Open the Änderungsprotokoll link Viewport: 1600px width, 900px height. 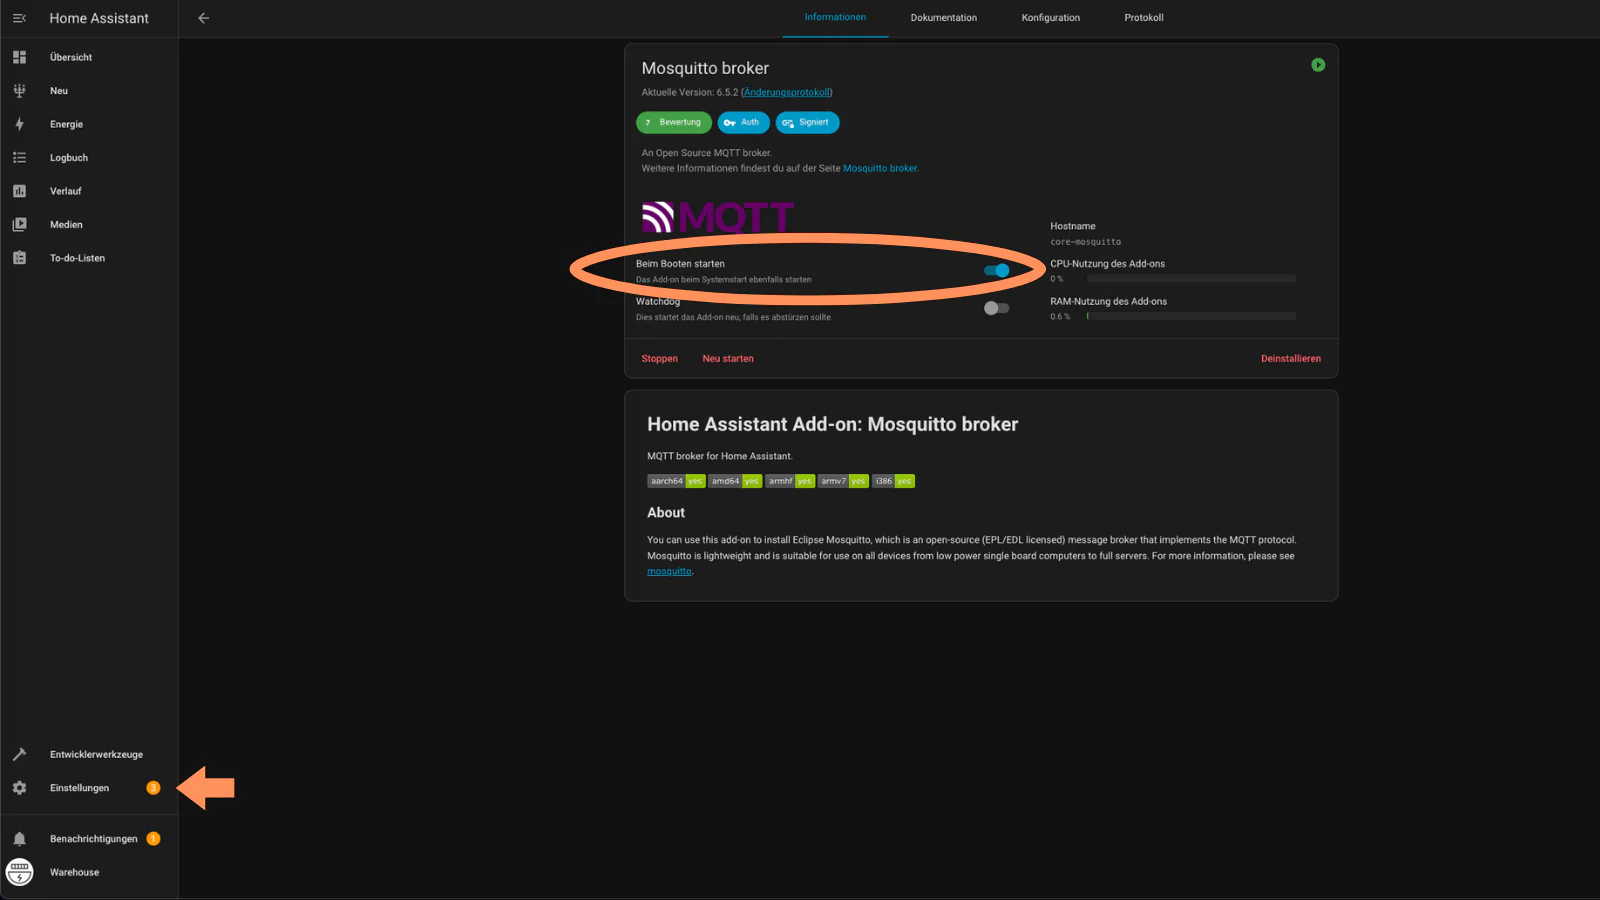787,93
